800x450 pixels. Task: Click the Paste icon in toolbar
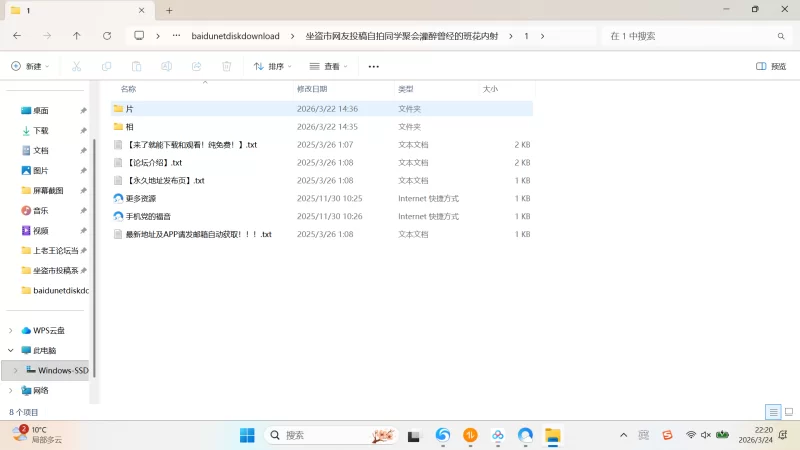click(136, 66)
